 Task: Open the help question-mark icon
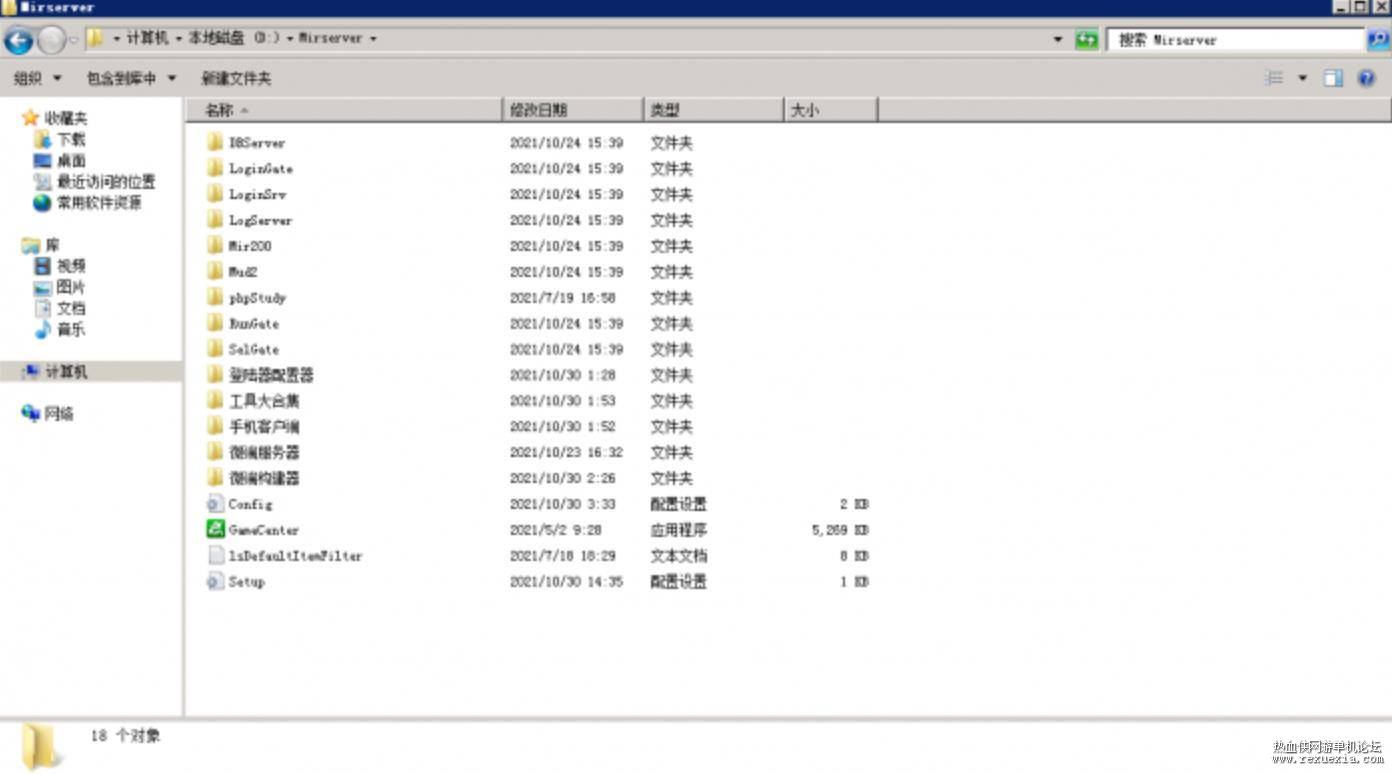(1366, 78)
